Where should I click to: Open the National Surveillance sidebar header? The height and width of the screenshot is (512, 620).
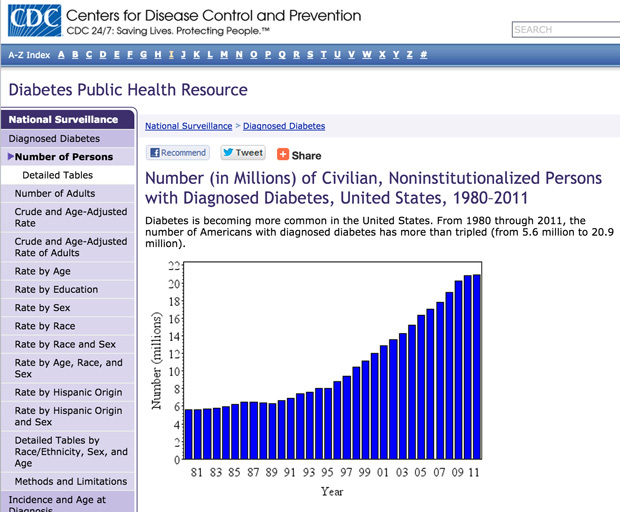[x=66, y=119]
